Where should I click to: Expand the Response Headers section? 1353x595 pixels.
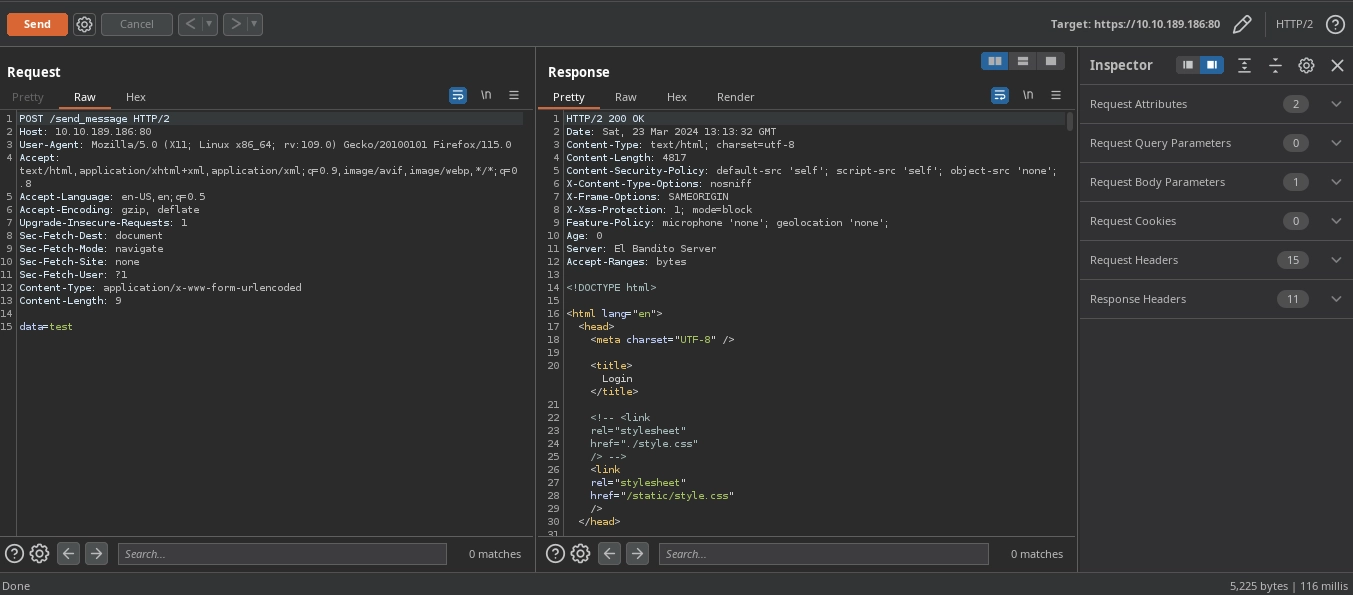tap(1336, 299)
